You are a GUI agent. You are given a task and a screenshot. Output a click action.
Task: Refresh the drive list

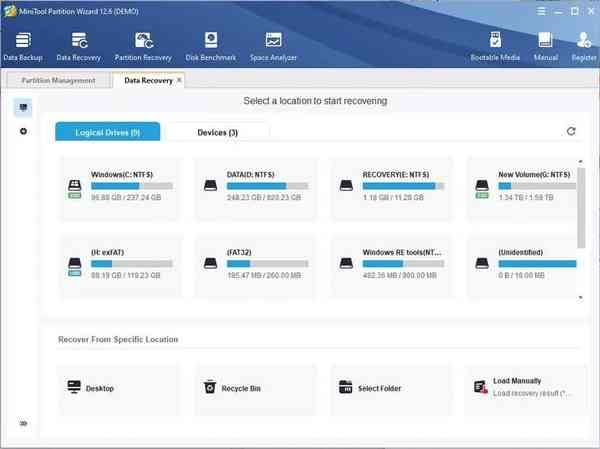click(x=571, y=131)
